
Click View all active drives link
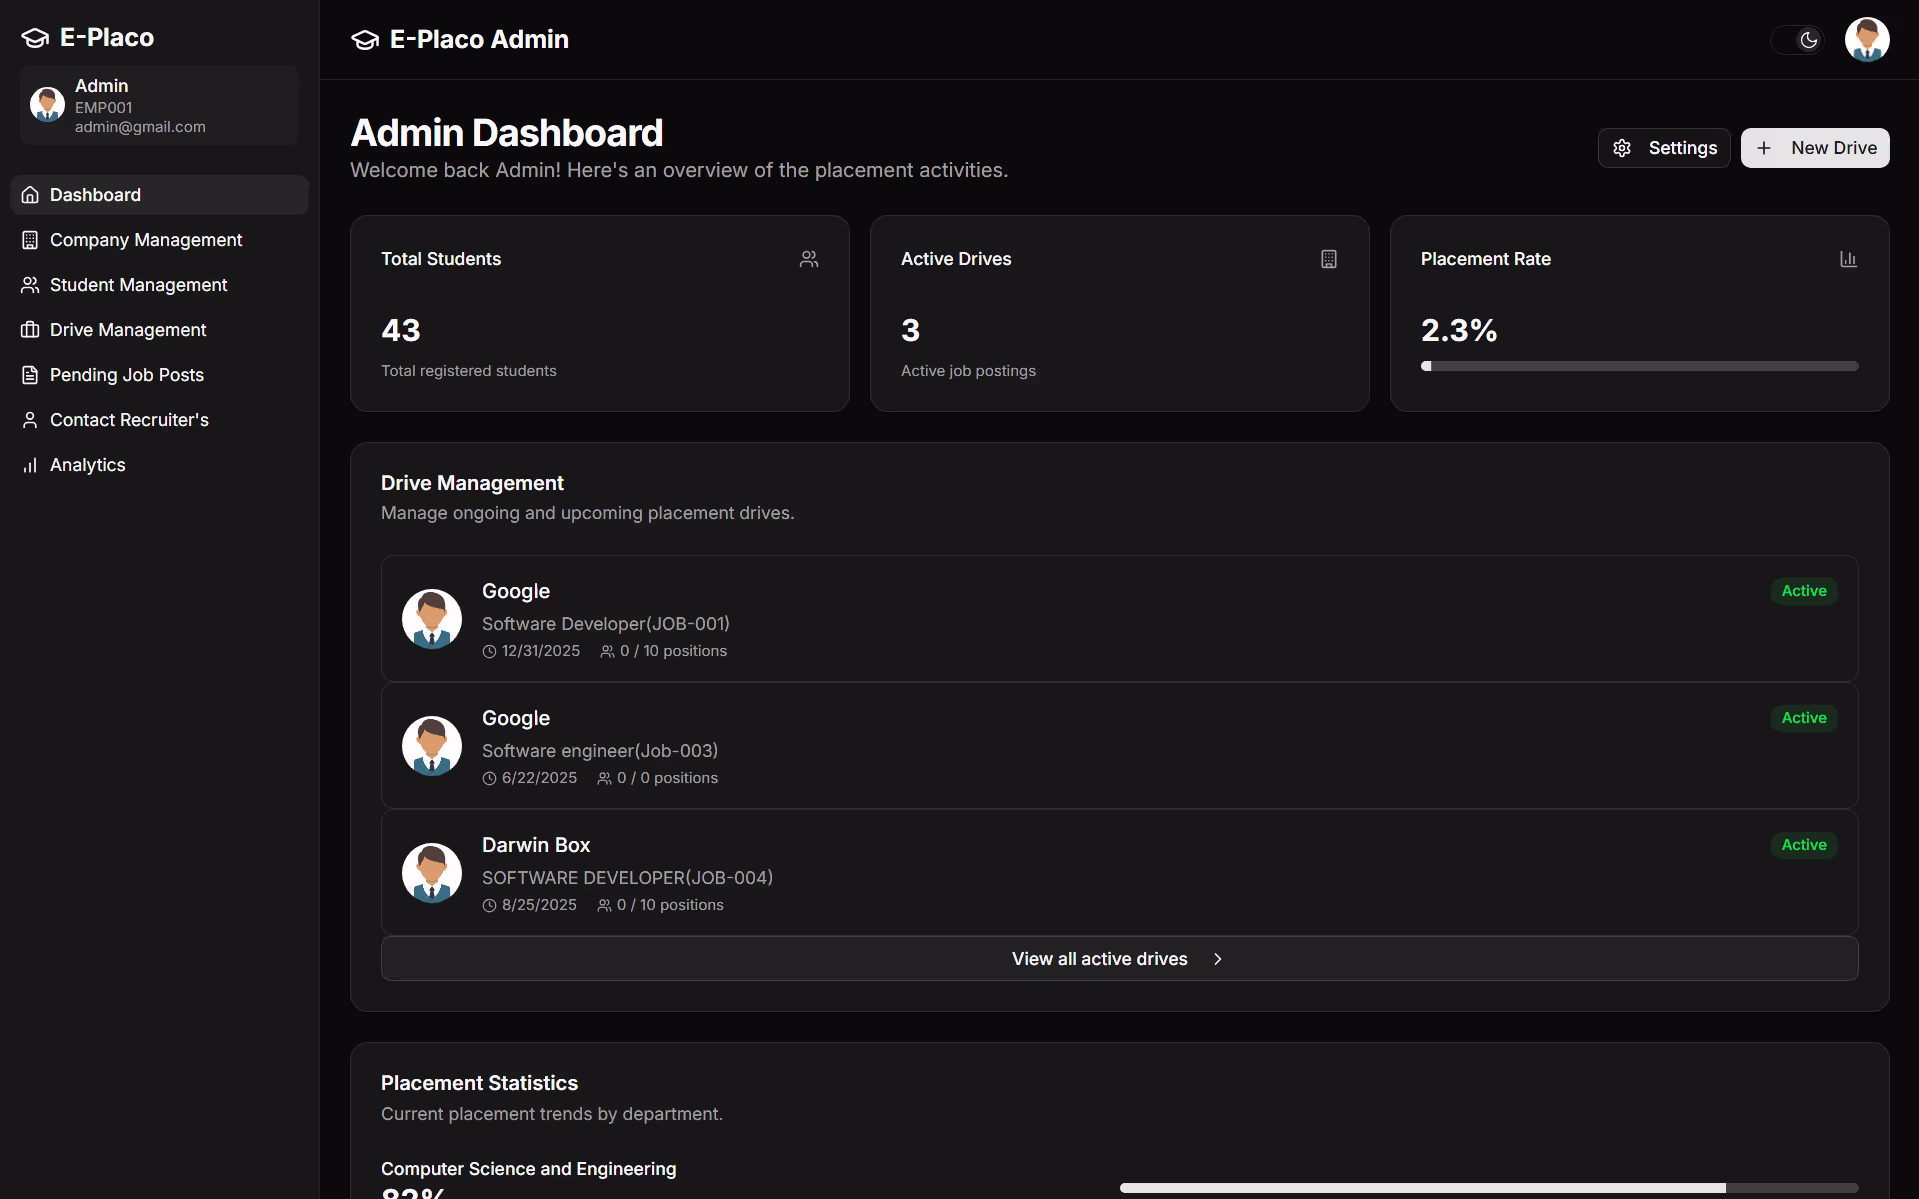coord(1099,958)
